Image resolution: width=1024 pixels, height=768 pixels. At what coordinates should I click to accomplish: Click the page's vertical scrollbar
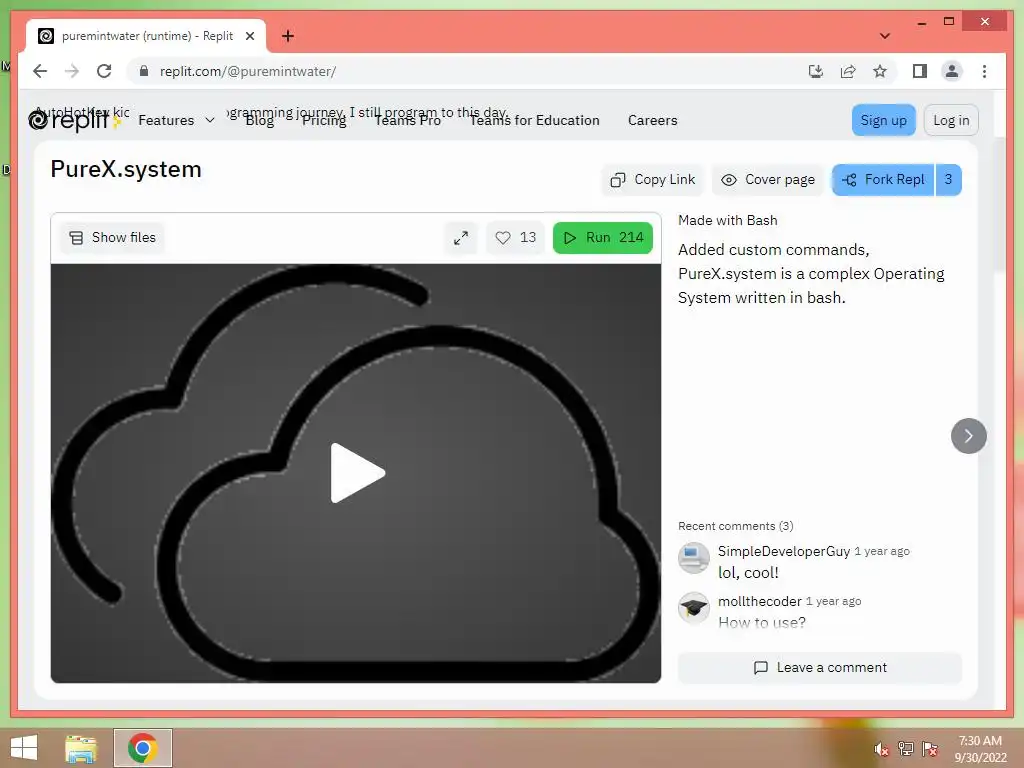(999, 205)
